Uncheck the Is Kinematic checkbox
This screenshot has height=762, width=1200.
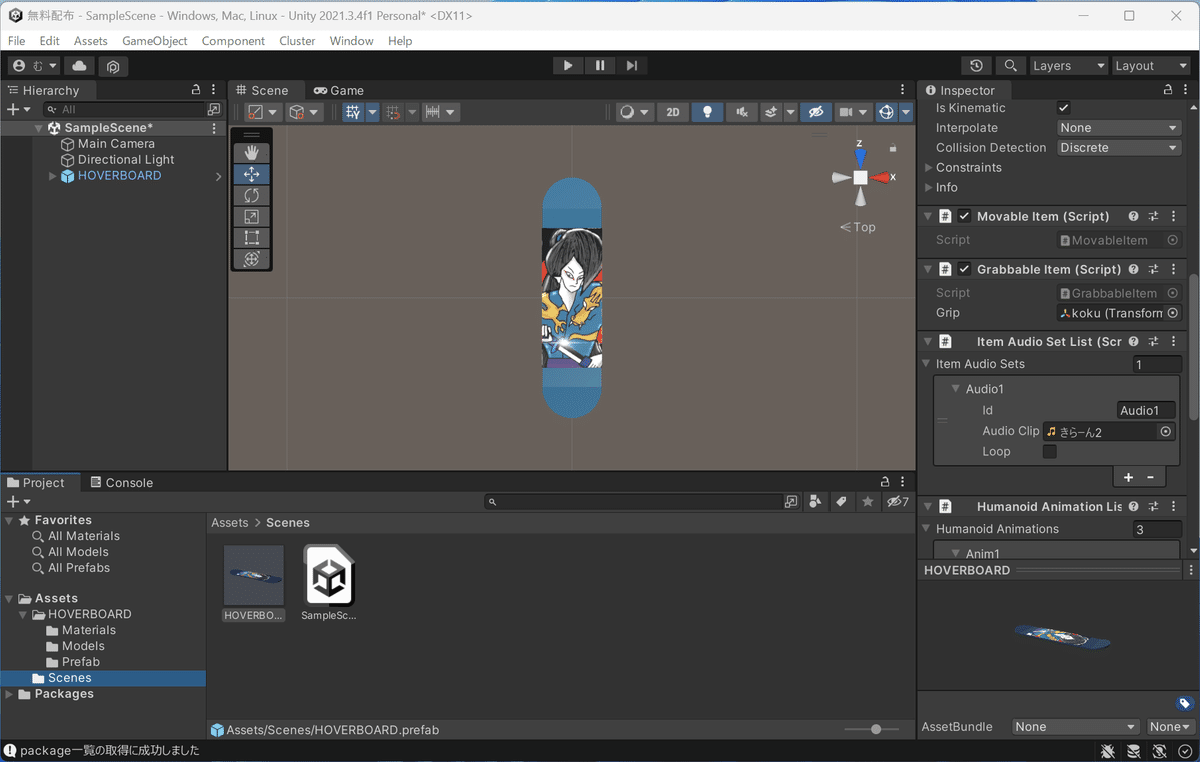[x=1064, y=108]
